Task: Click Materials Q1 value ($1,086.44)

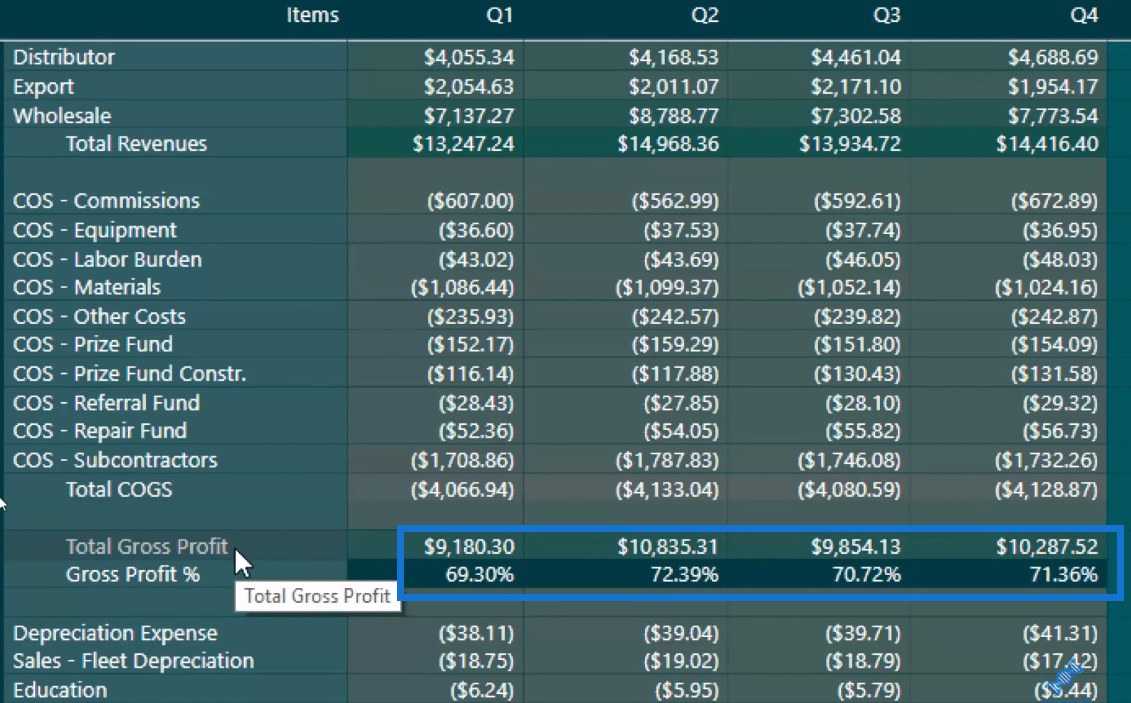Action: (x=462, y=287)
